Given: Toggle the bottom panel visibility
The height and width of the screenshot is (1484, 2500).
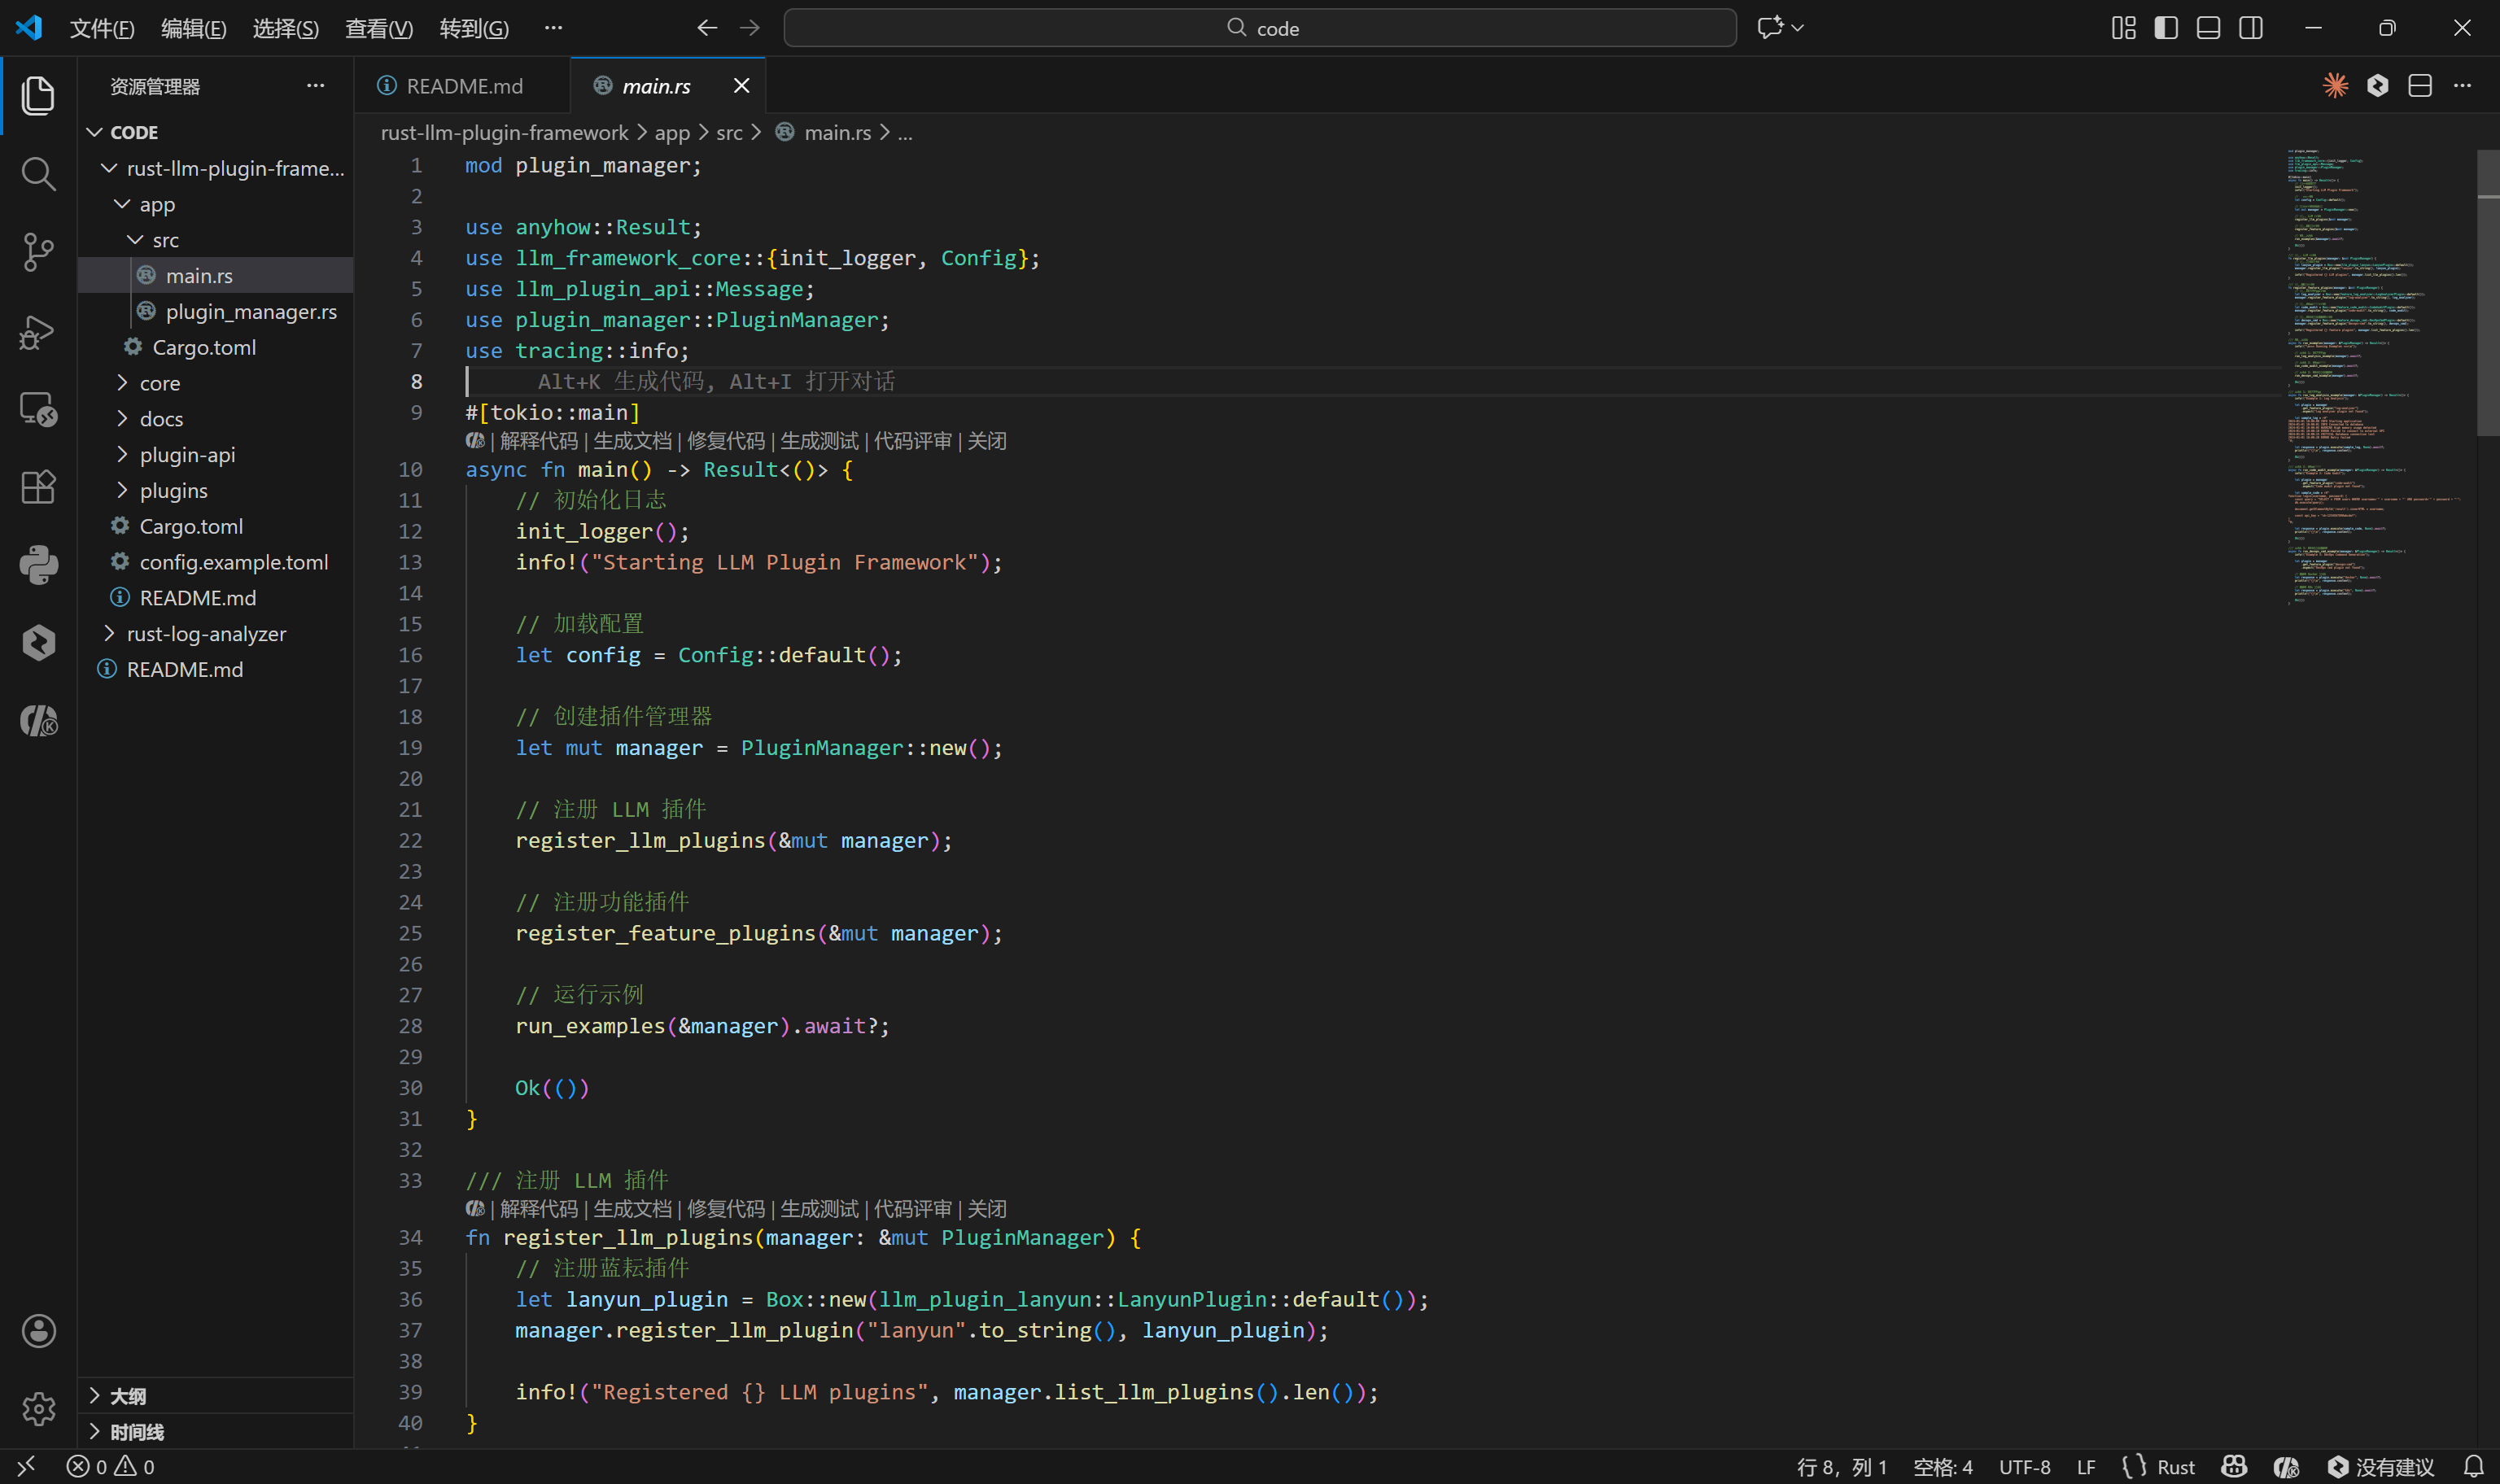Looking at the screenshot, I should (x=2208, y=28).
